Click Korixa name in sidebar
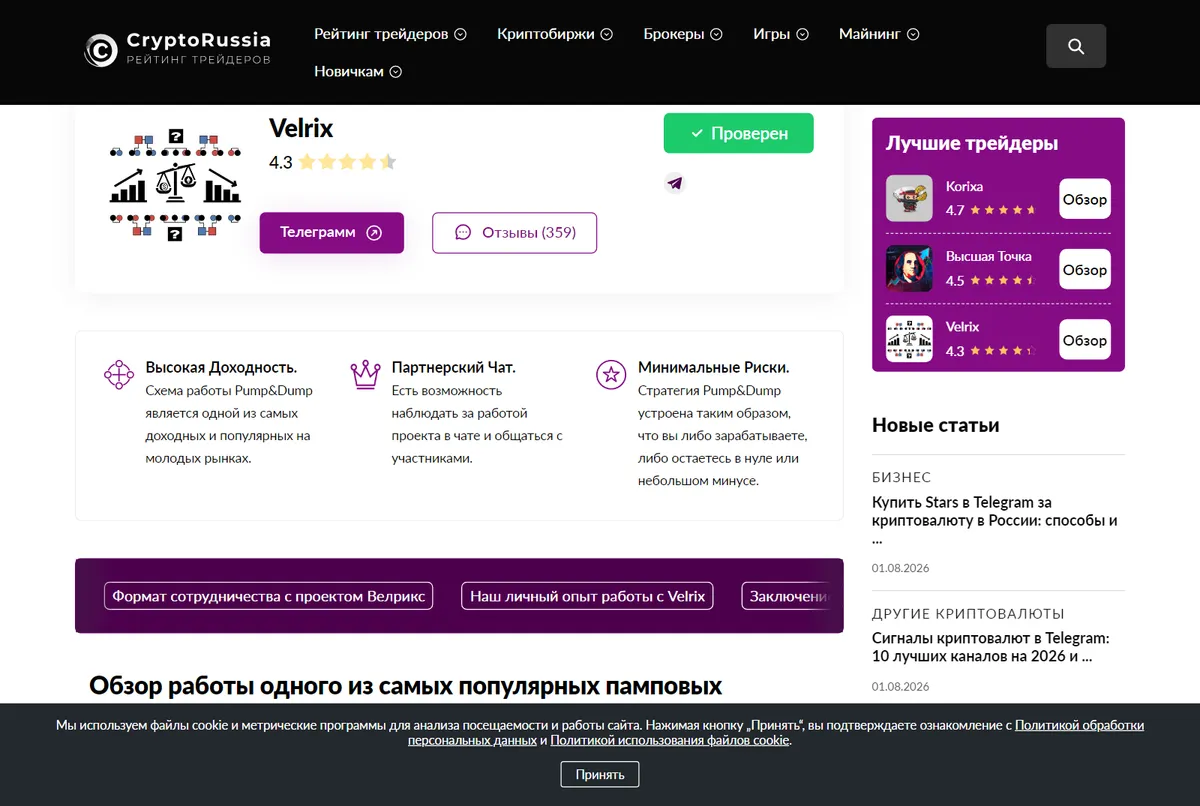This screenshot has width=1200, height=806. click(964, 186)
